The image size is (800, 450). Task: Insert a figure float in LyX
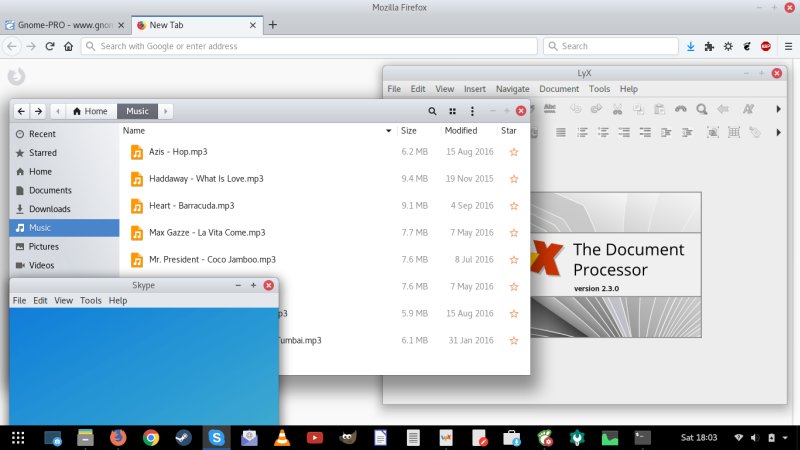(x=713, y=133)
